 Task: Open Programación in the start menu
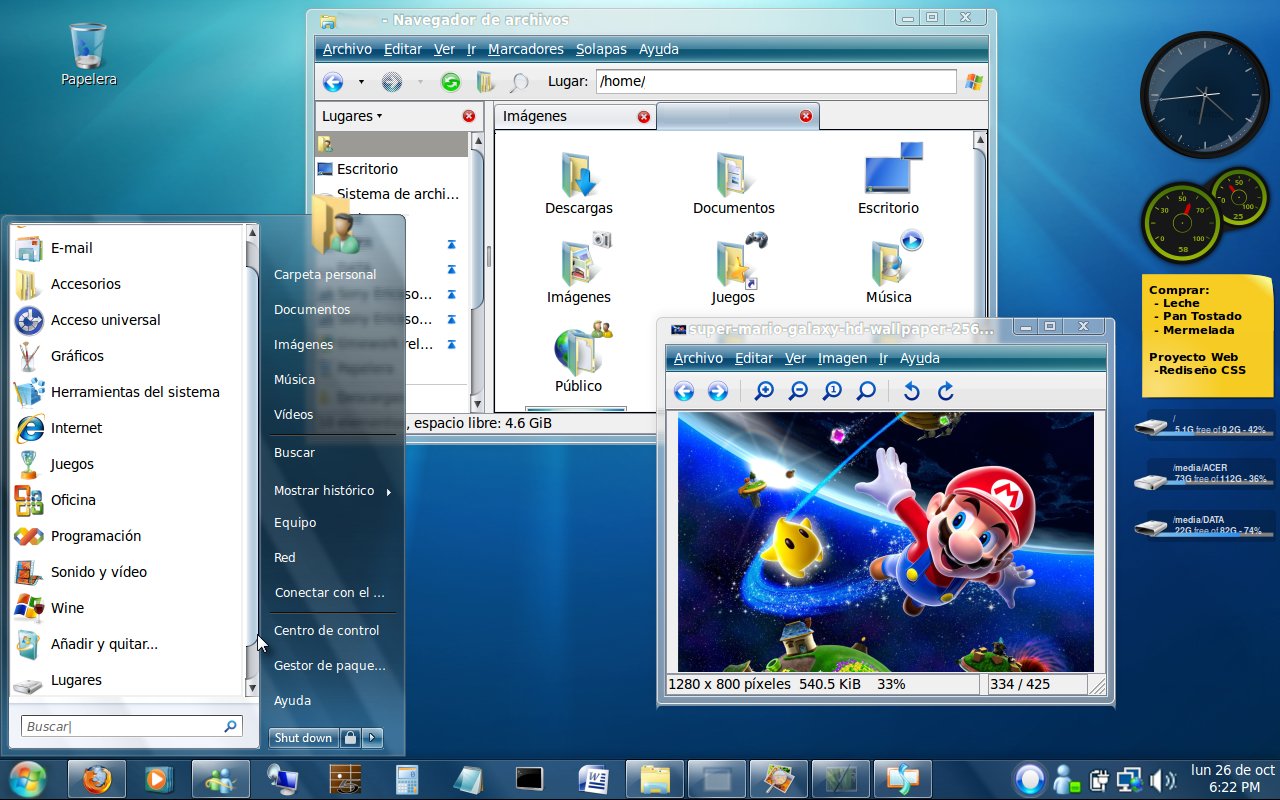[128, 536]
